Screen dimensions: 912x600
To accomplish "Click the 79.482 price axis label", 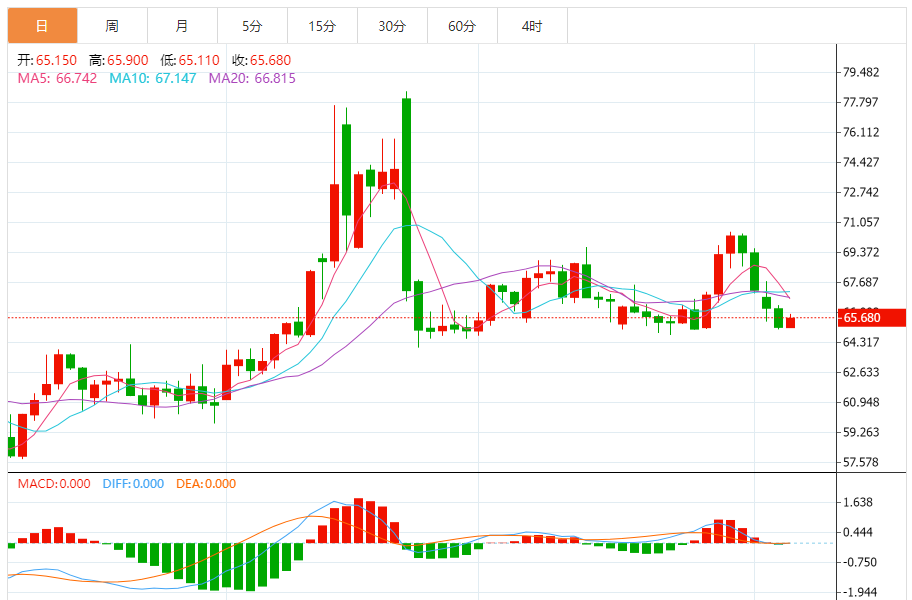I will pyautogui.click(x=861, y=72).
